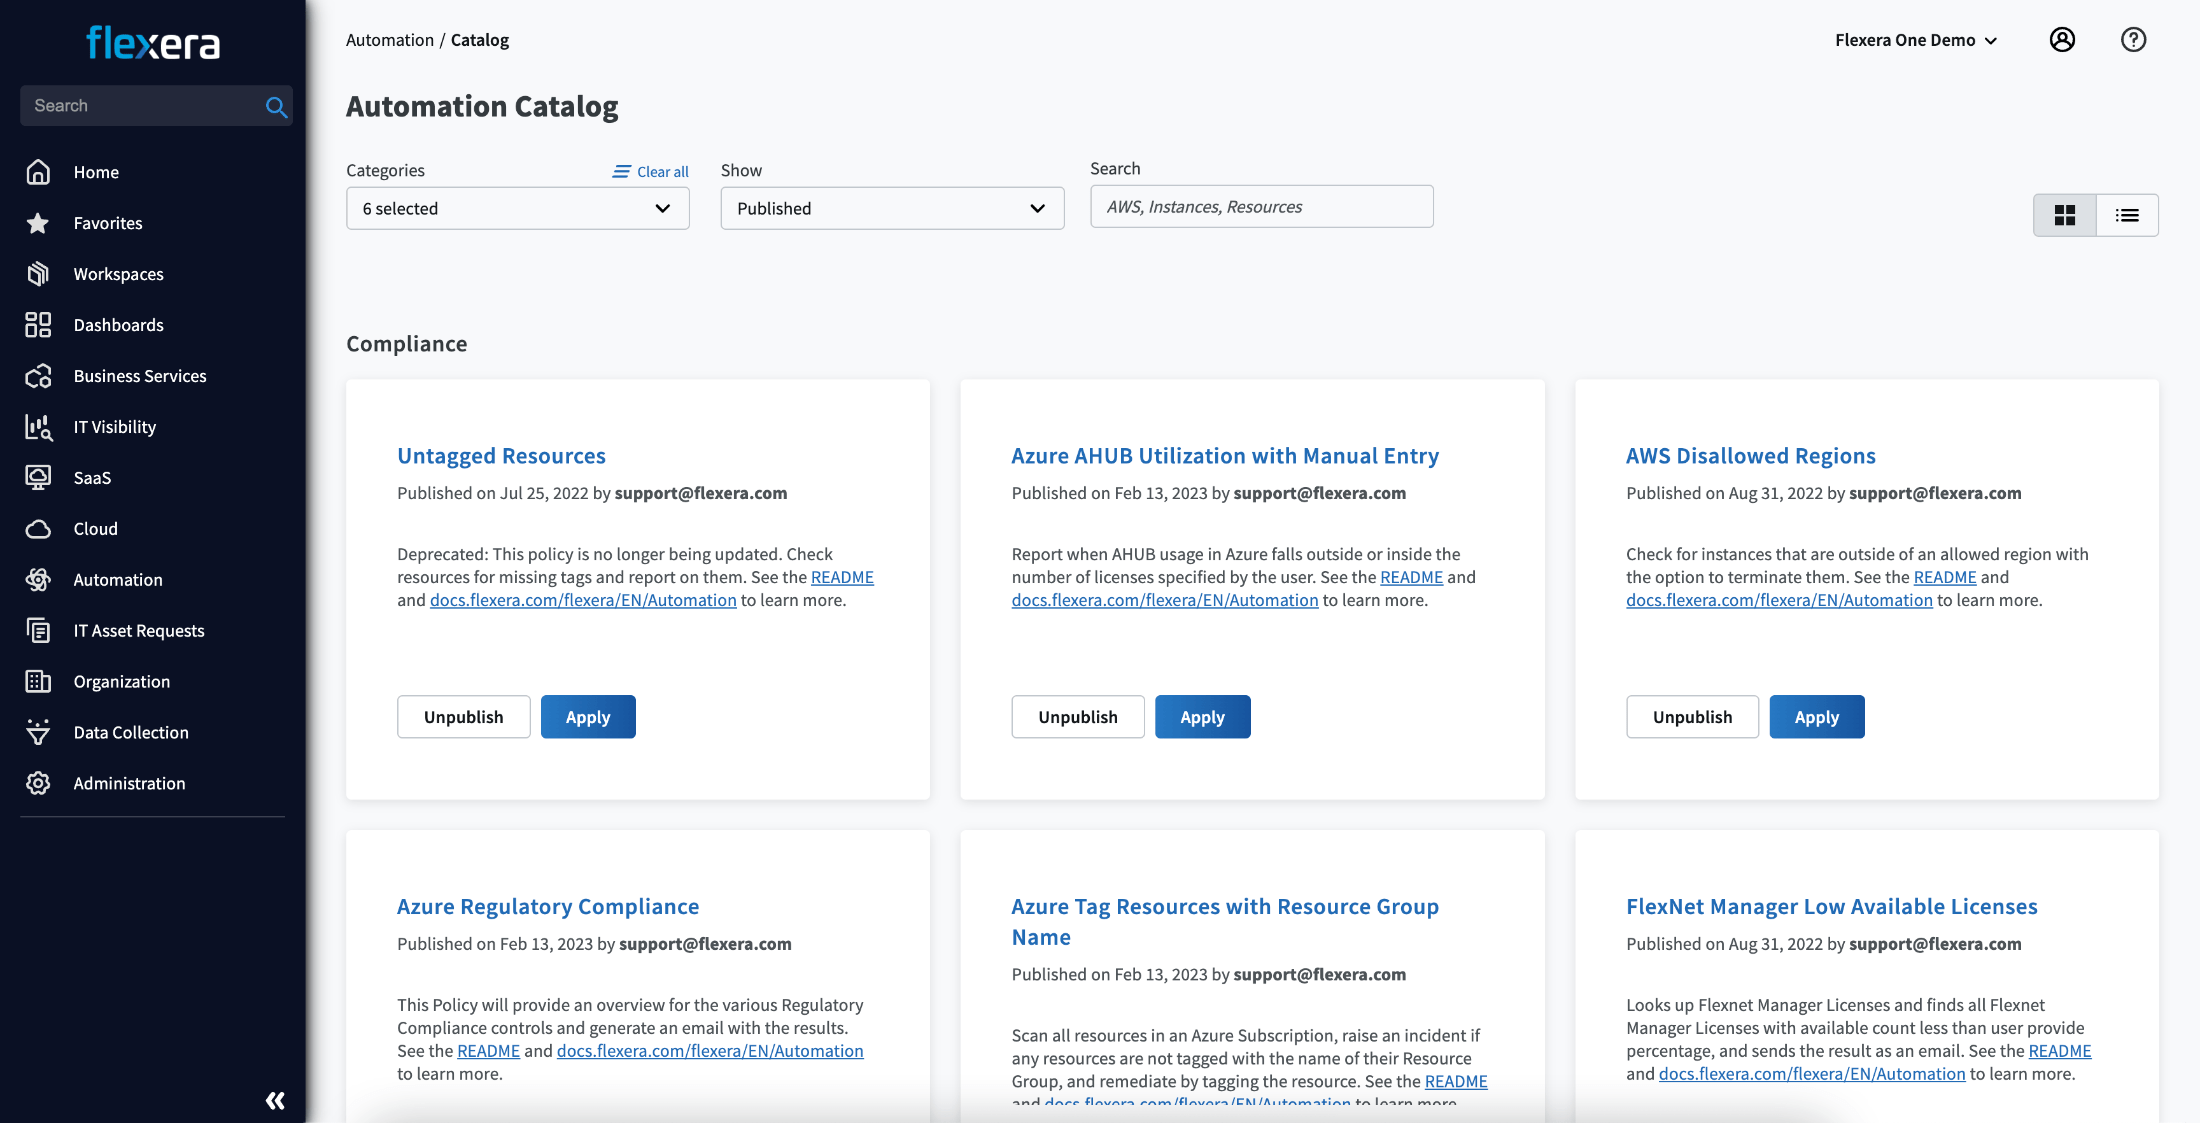2200x1123 pixels.
Task: Click the SaaS sidebar icon
Action: point(39,476)
